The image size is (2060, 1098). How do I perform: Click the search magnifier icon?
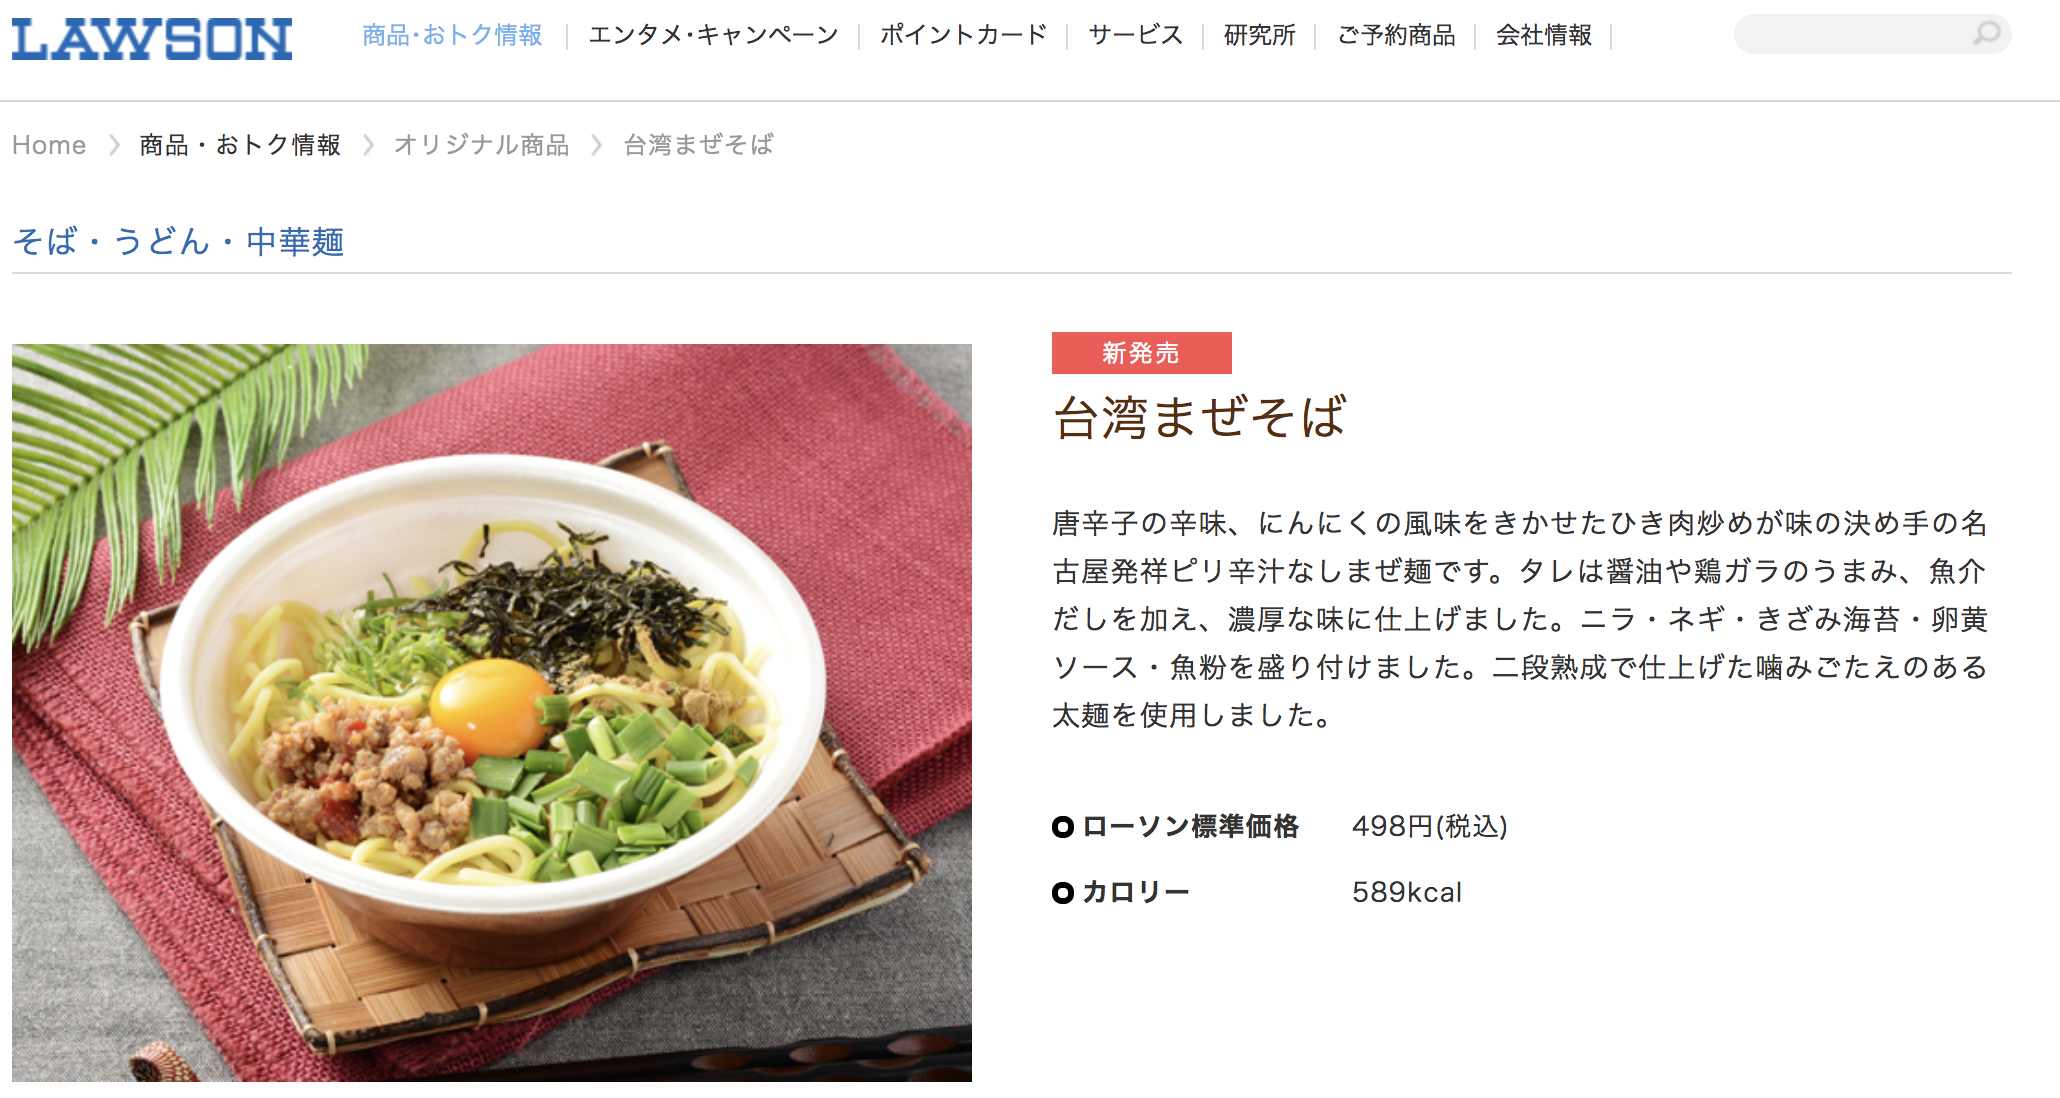click(1986, 34)
